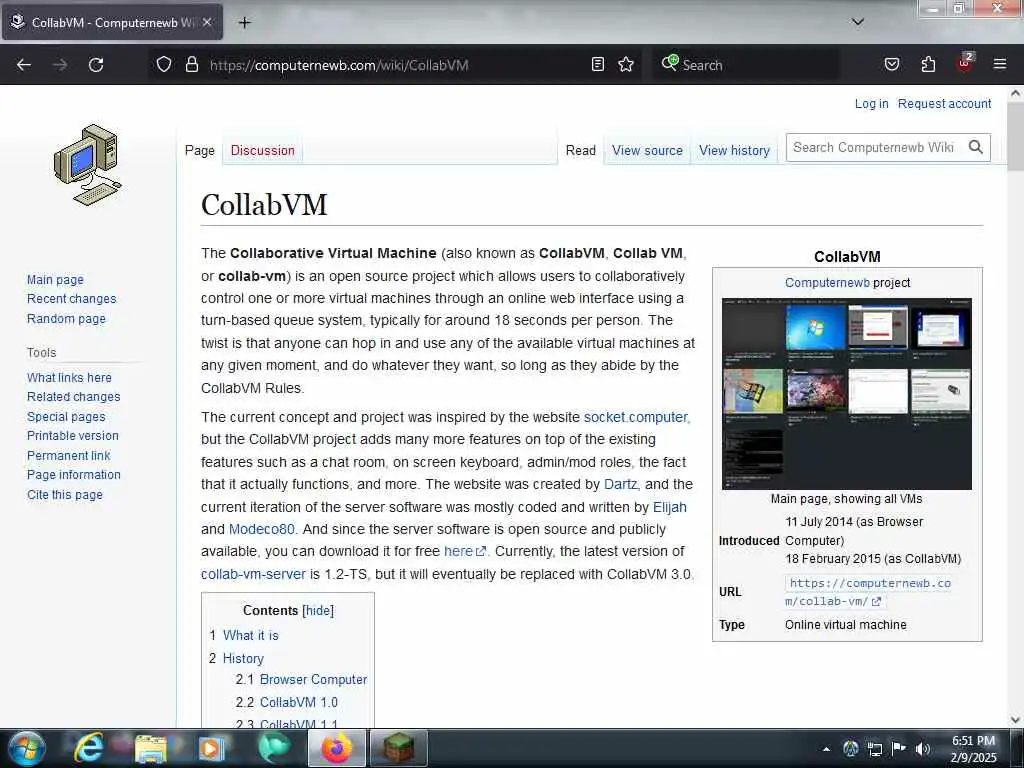
Task: Open a new tab with plus button
Action: coord(244,23)
